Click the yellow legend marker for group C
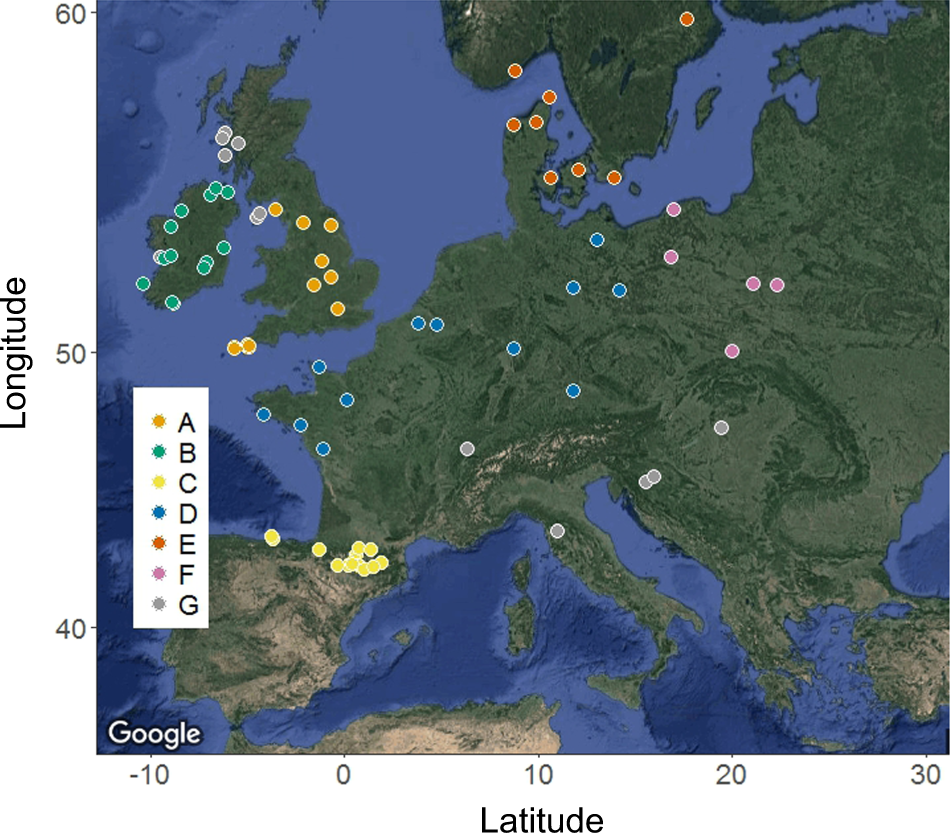Image resolution: width=950 pixels, height=833 pixels. point(158,484)
